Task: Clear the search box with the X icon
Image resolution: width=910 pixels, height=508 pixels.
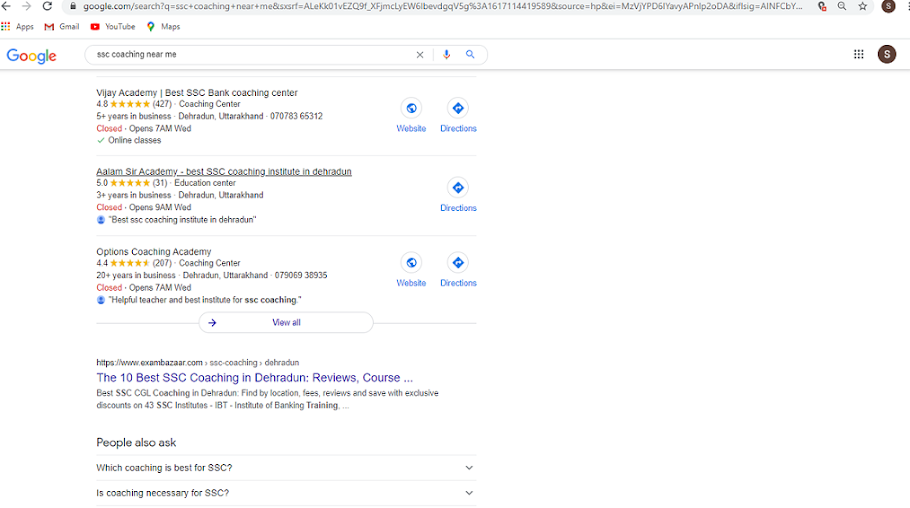Action: coord(420,55)
